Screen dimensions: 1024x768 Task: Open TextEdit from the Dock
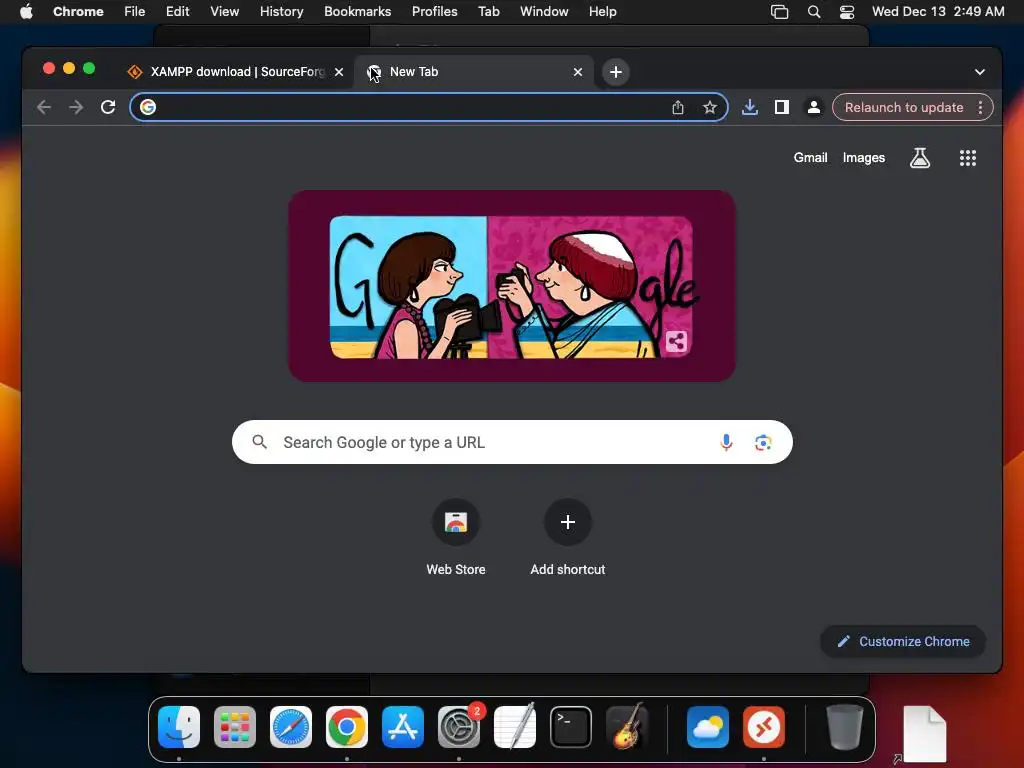pyautogui.click(x=515, y=727)
